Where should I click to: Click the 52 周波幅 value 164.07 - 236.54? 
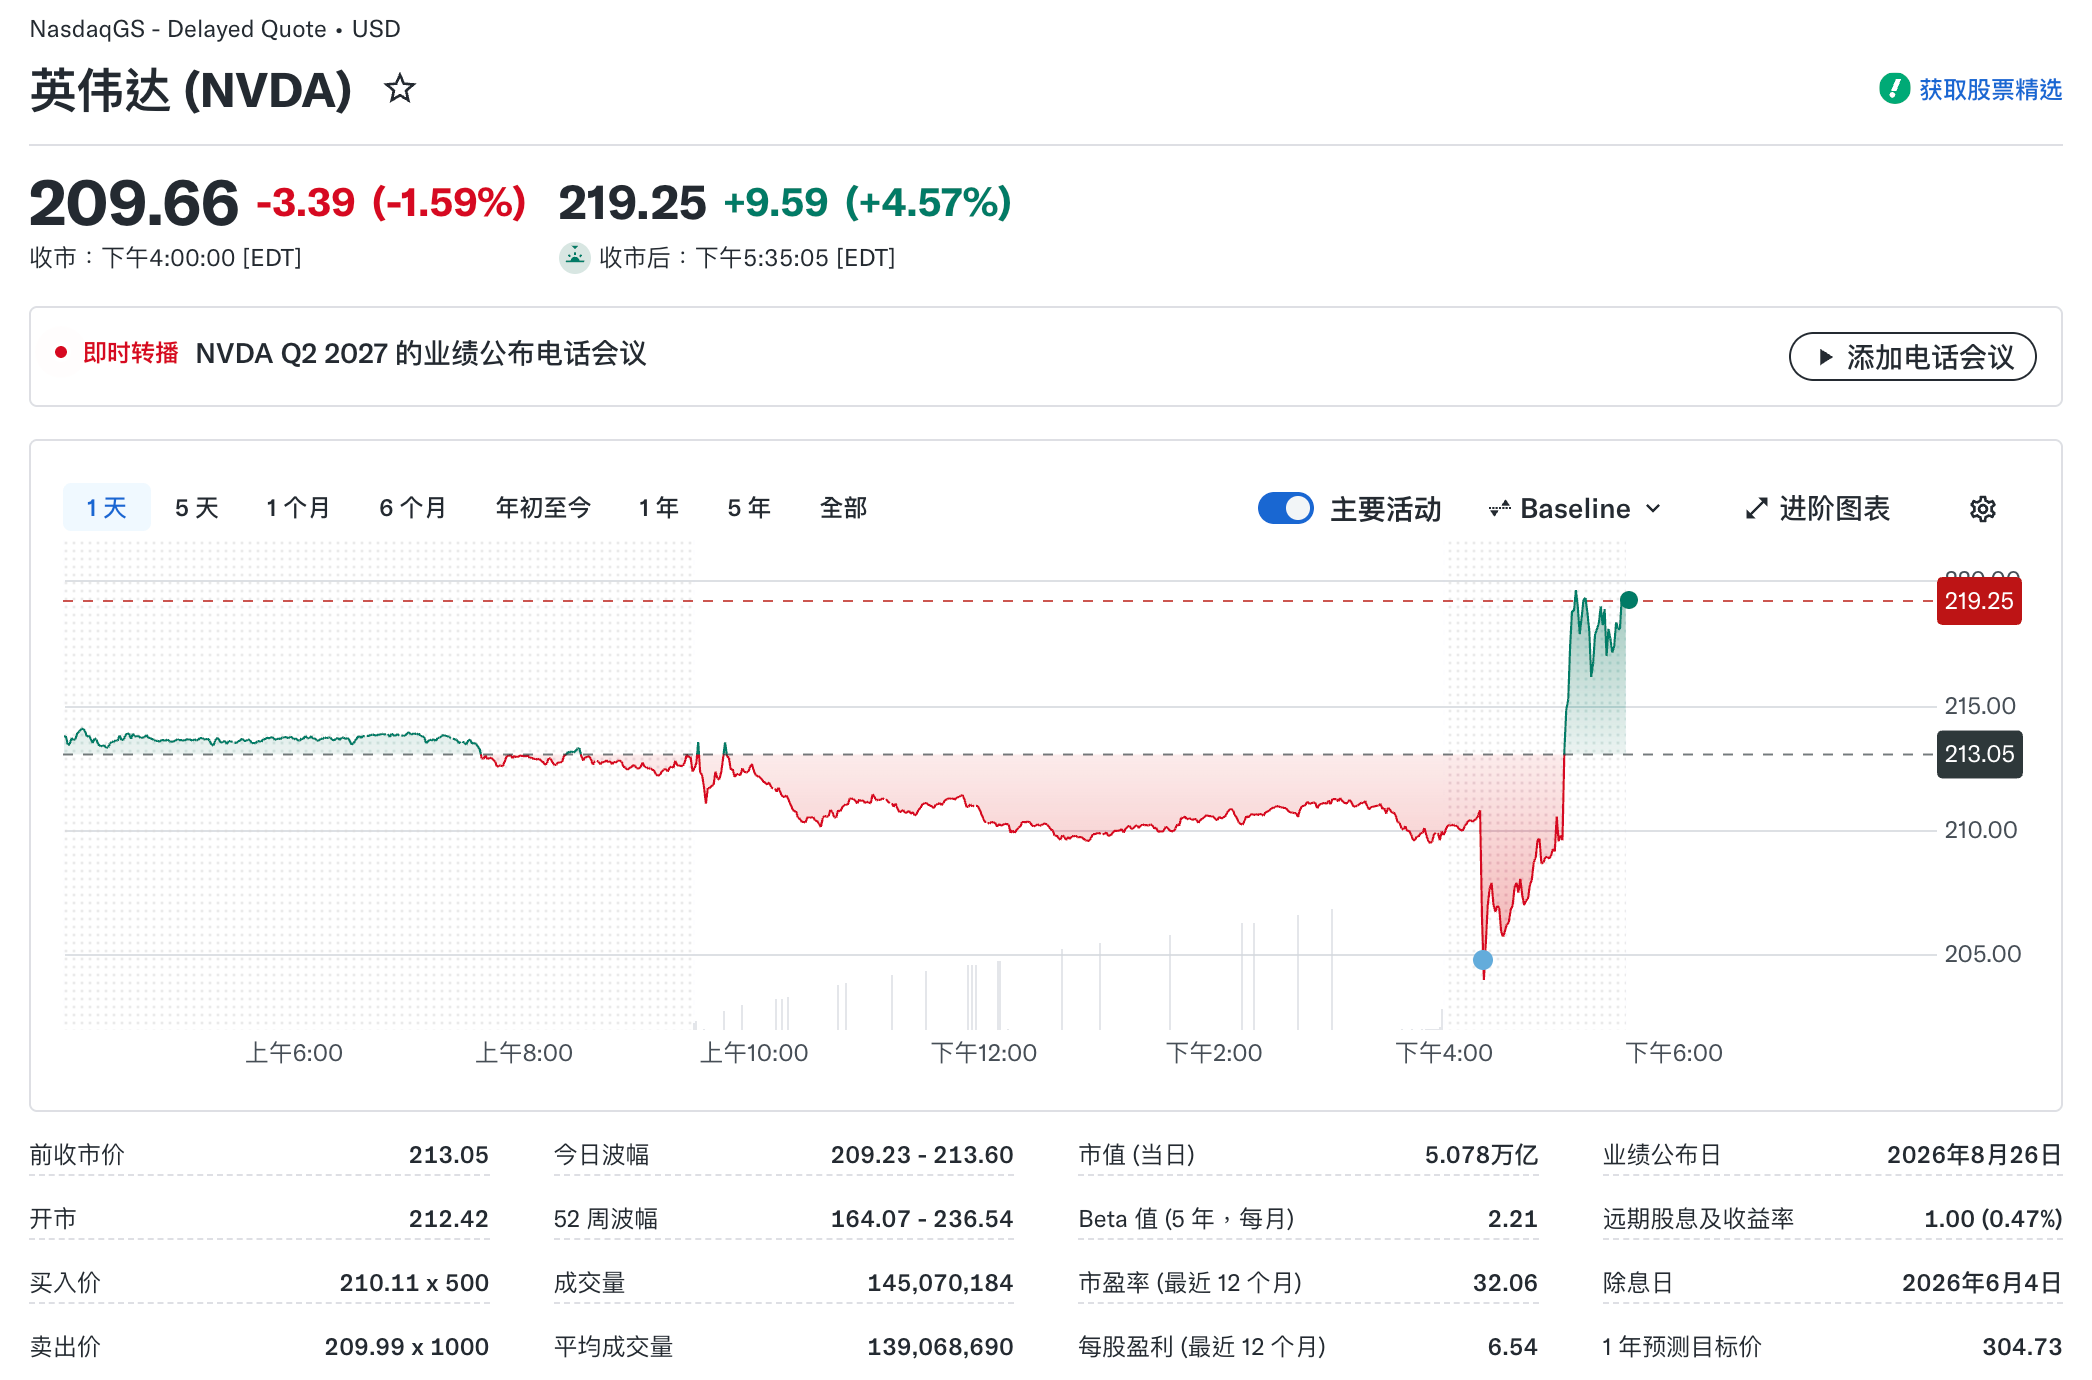tap(922, 1219)
